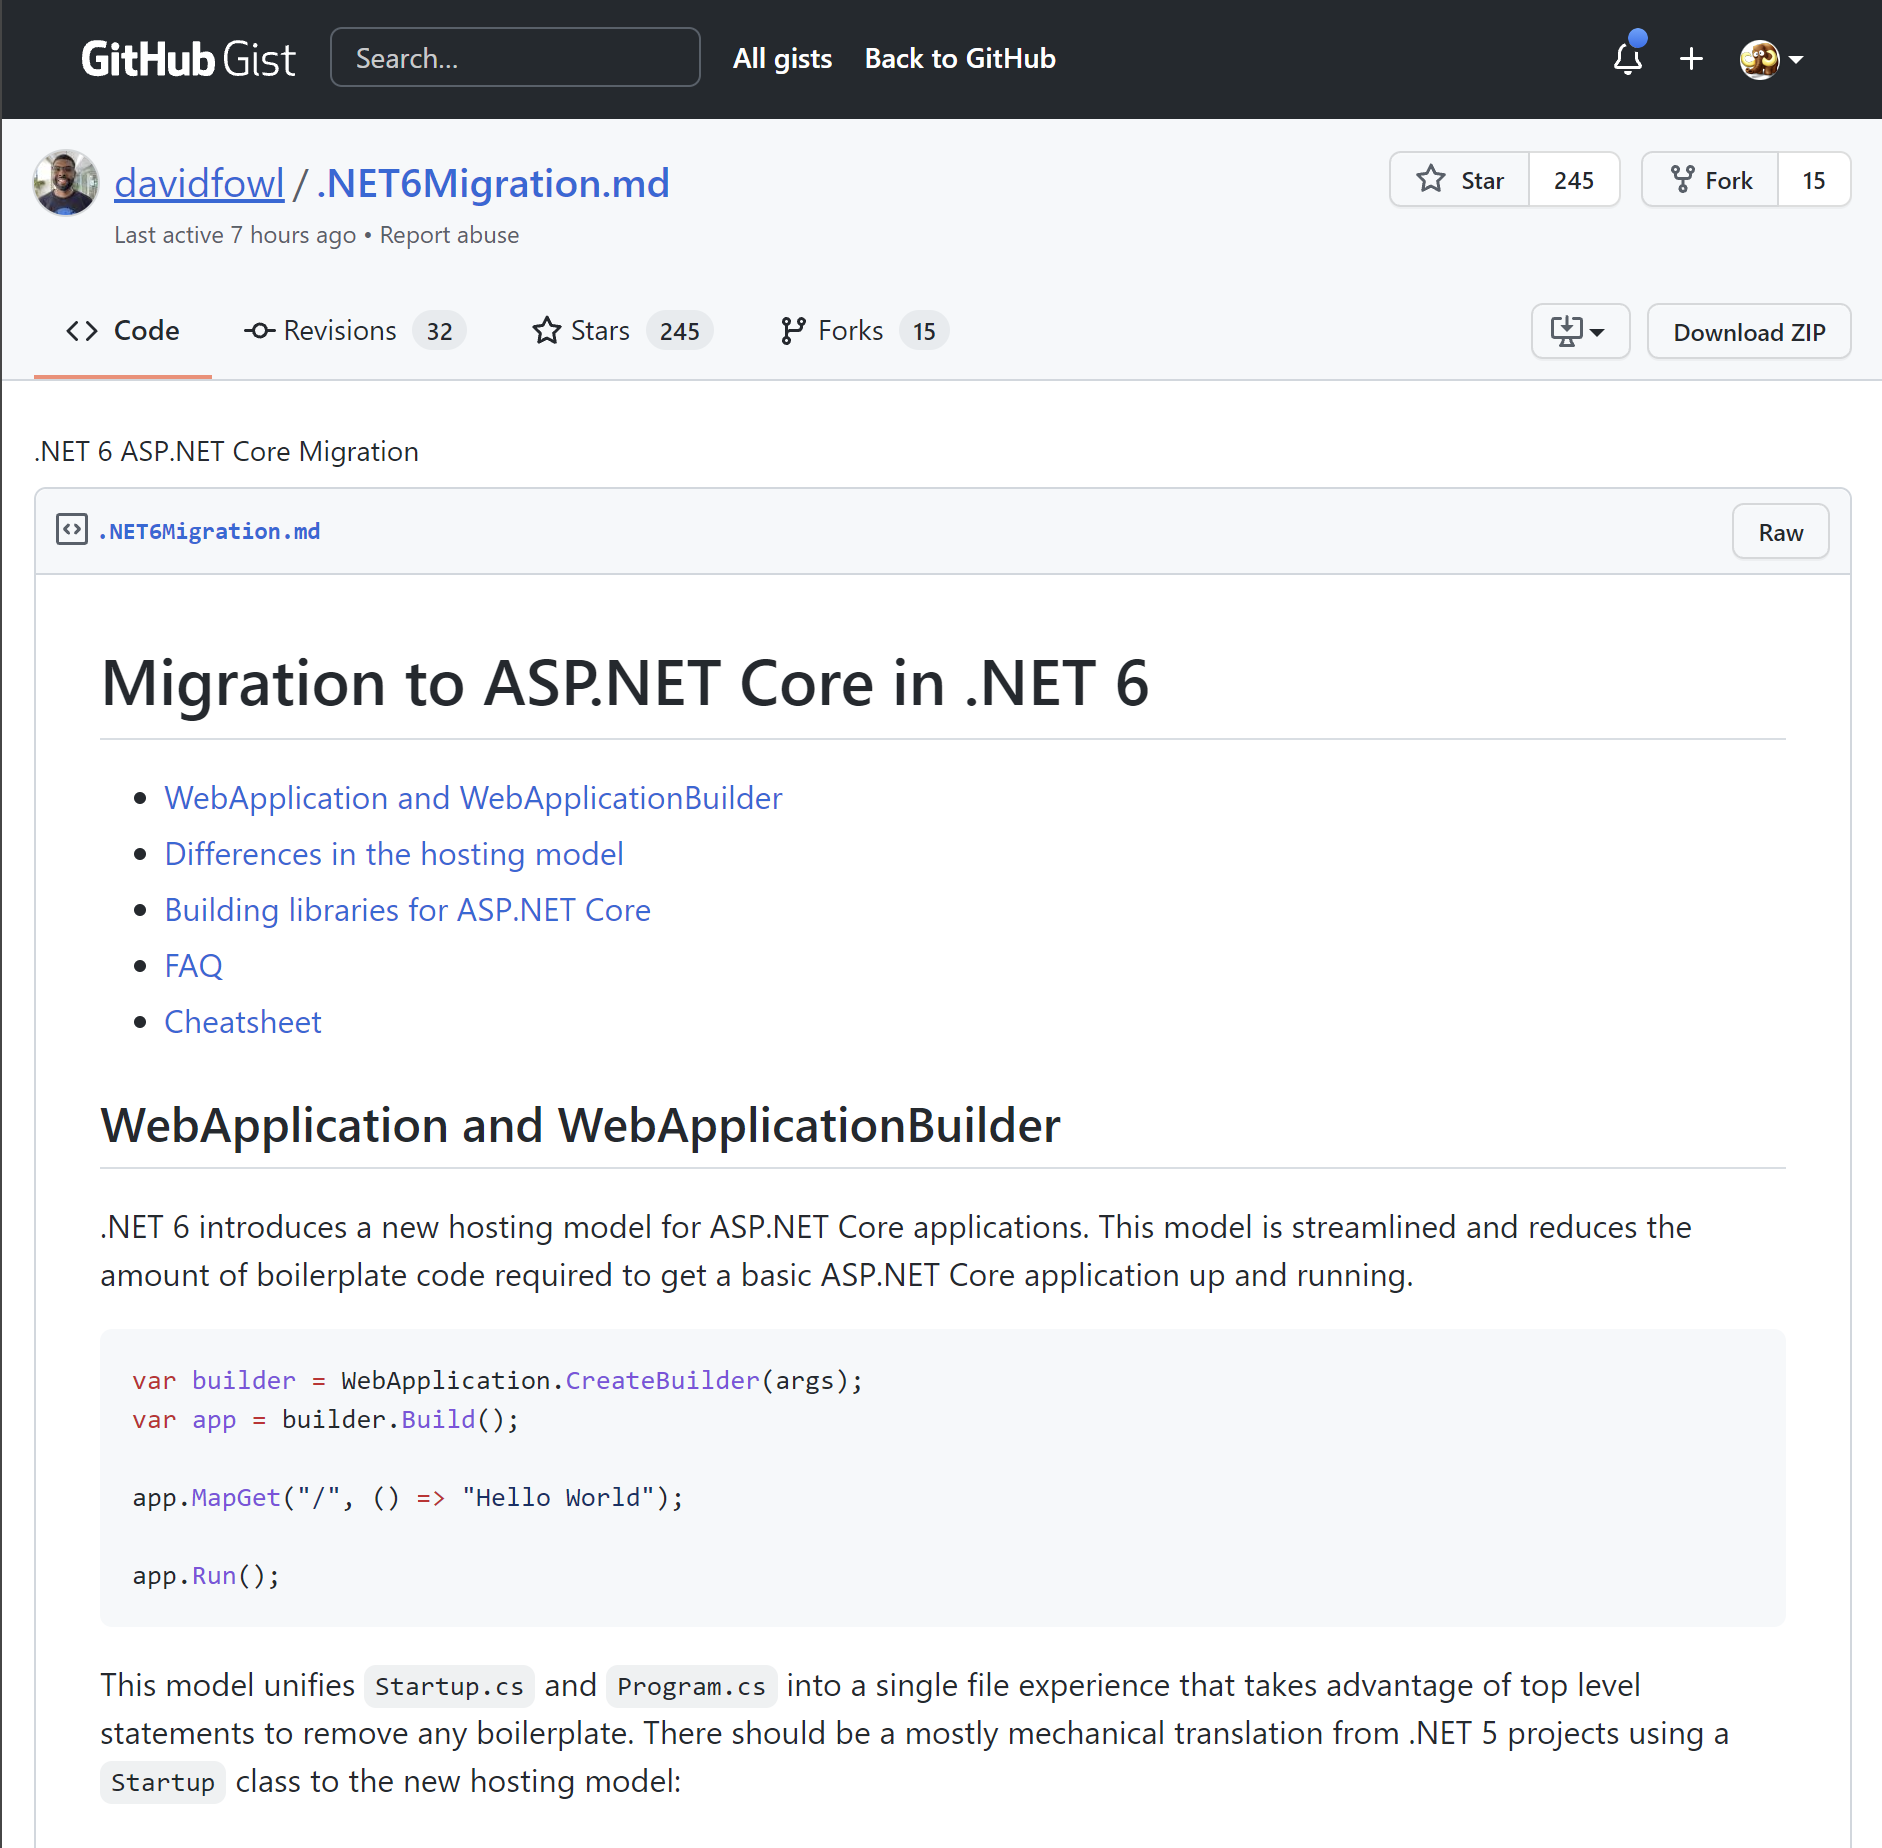Go to All gists

point(782,59)
